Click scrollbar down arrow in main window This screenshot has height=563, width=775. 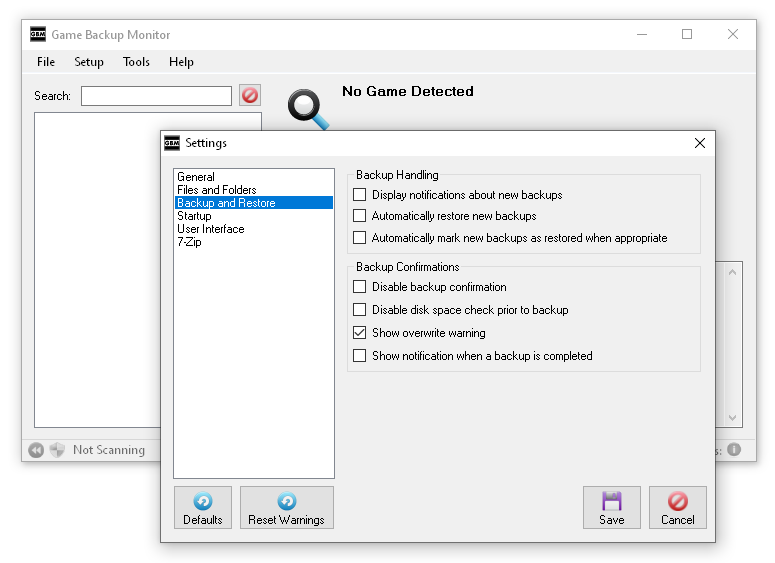pos(732,418)
